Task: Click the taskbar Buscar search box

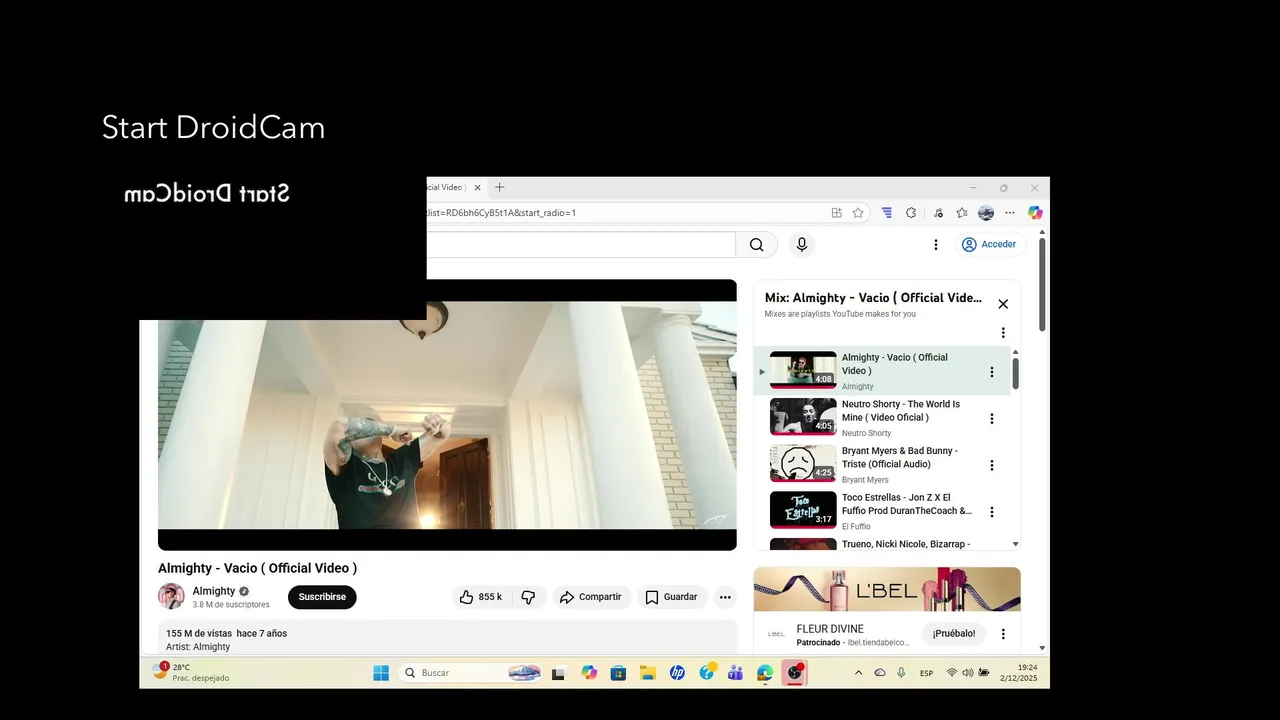Action: (472, 673)
